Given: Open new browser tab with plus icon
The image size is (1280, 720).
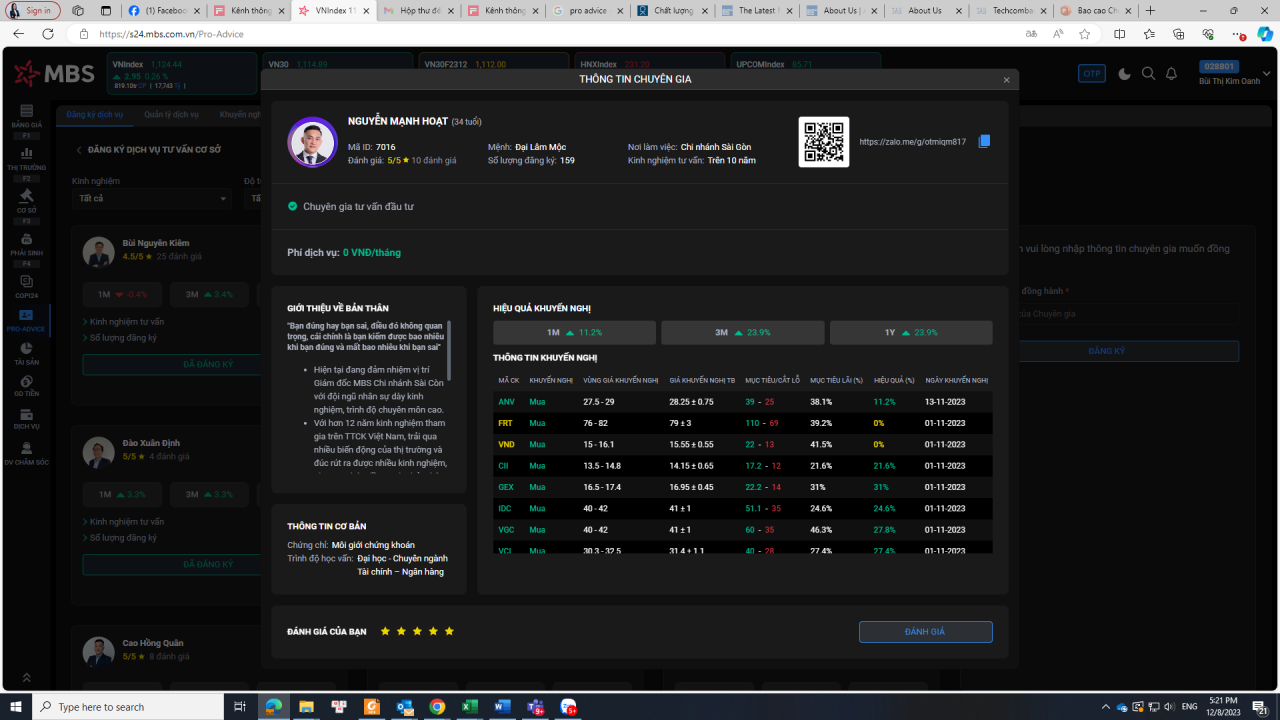Looking at the screenshot, I should click(1150, 10).
